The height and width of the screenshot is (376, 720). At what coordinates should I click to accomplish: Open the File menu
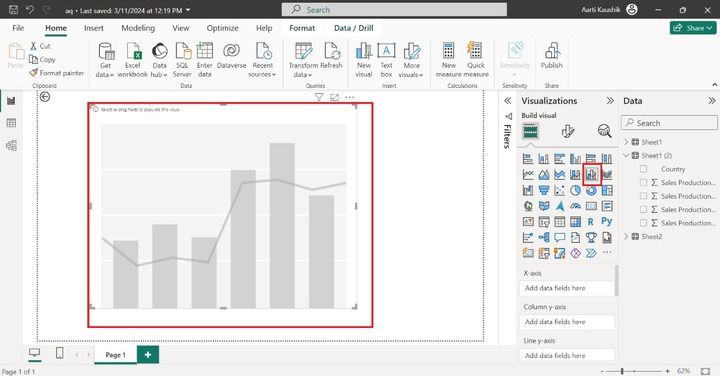pos(18,28)
